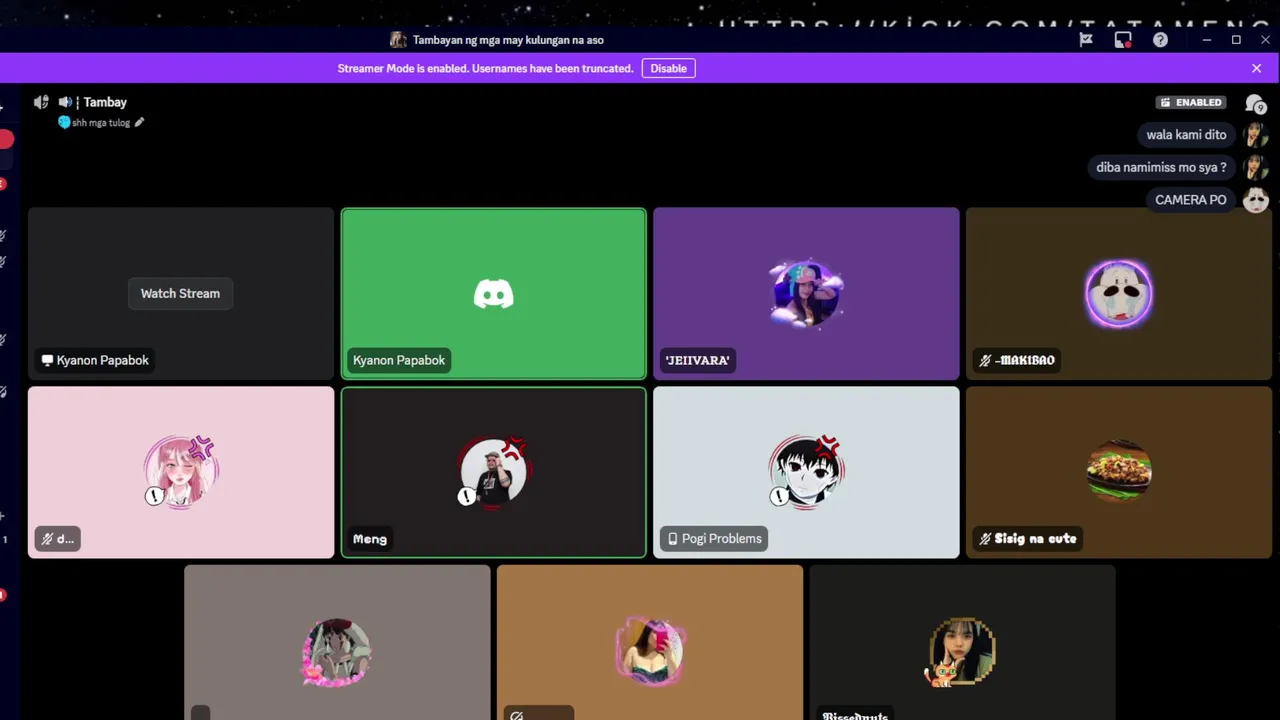Edit the channel status via pencil icon
Image resolution: width=1280 pixels, height=720 pixels.
[140, 122]
